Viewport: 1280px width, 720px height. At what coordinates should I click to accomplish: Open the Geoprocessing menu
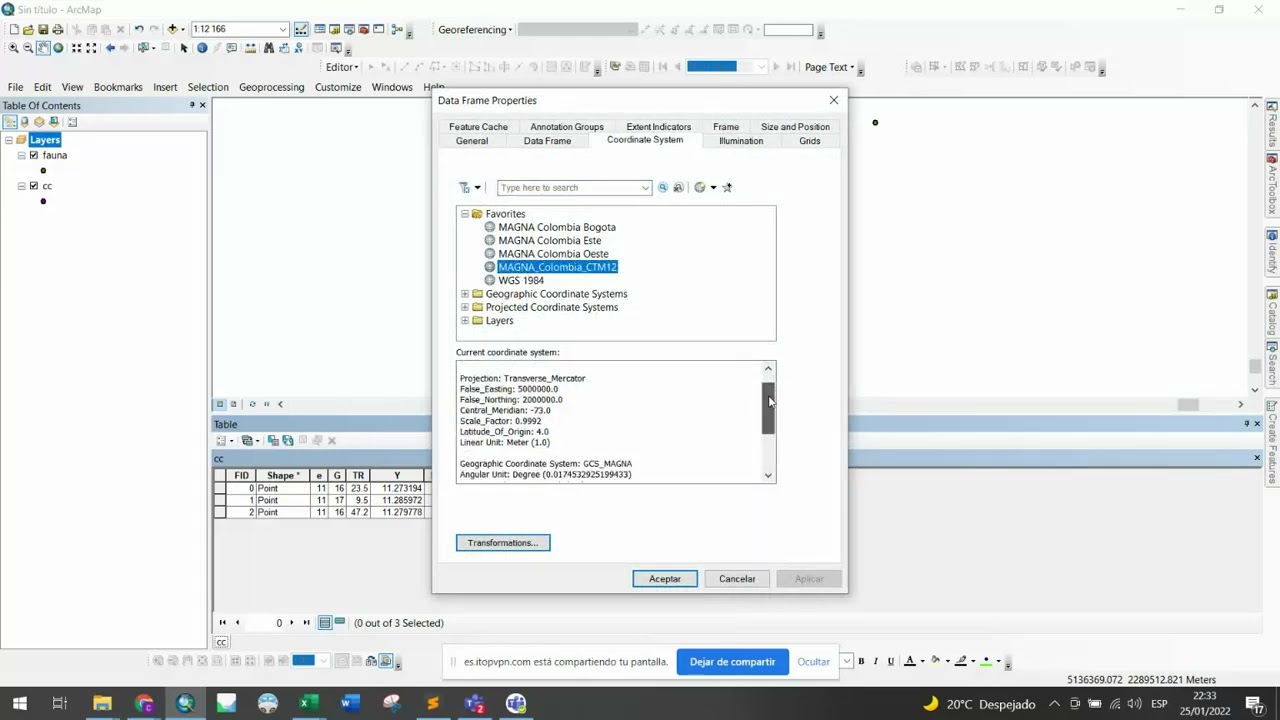pyautogui.click(x=271, y=87)
